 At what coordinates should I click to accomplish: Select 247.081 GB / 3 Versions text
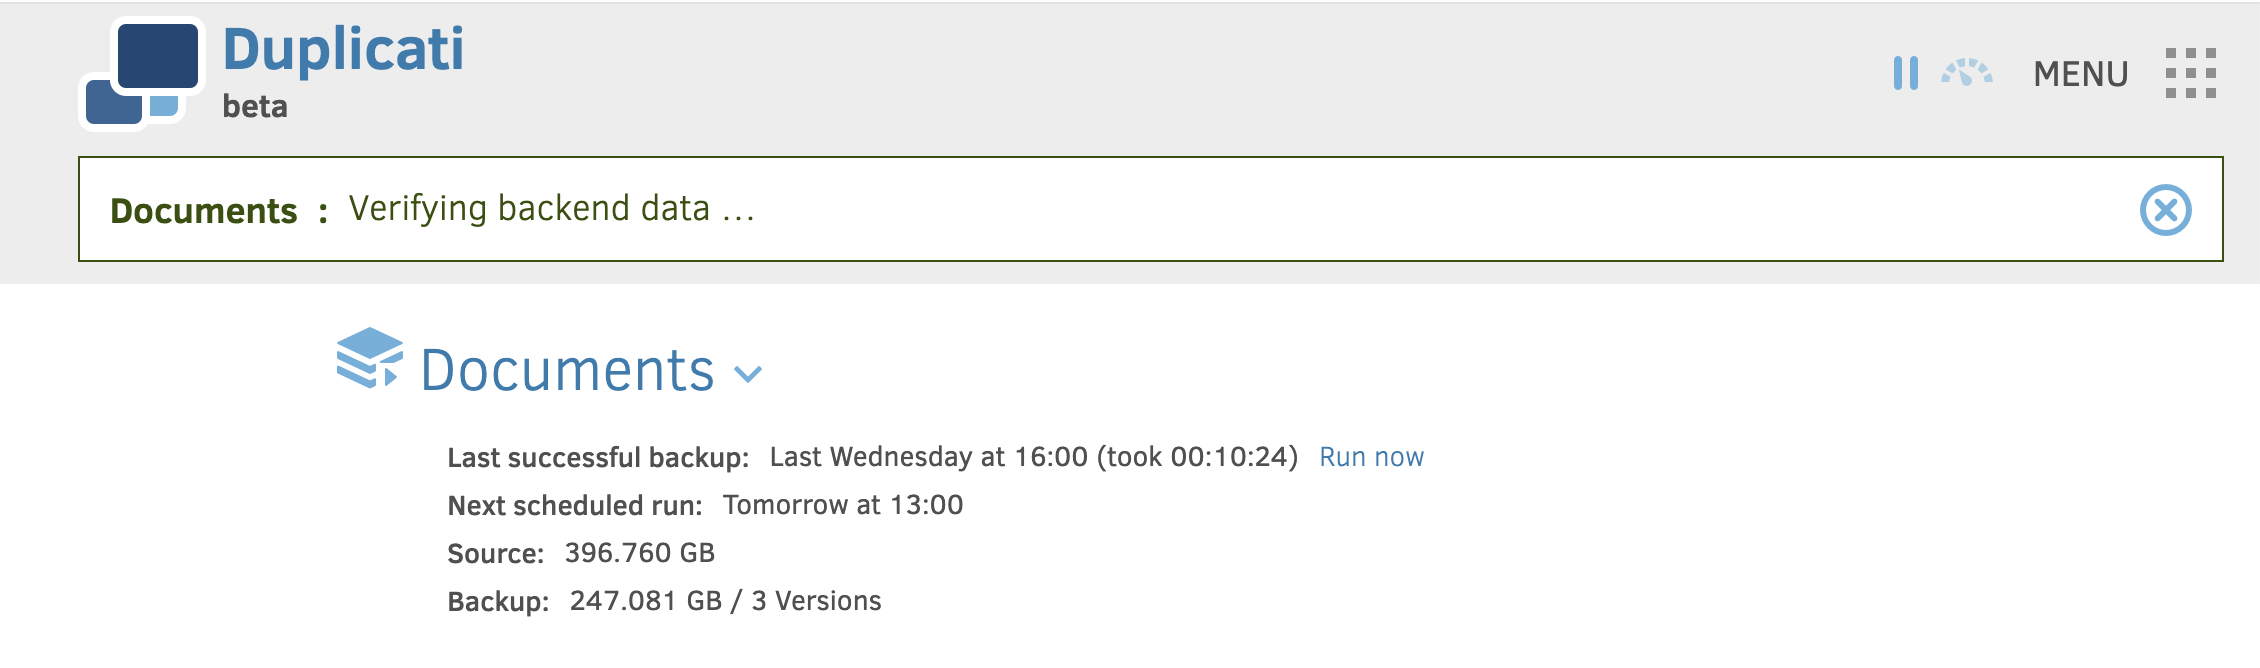[725, 601]
